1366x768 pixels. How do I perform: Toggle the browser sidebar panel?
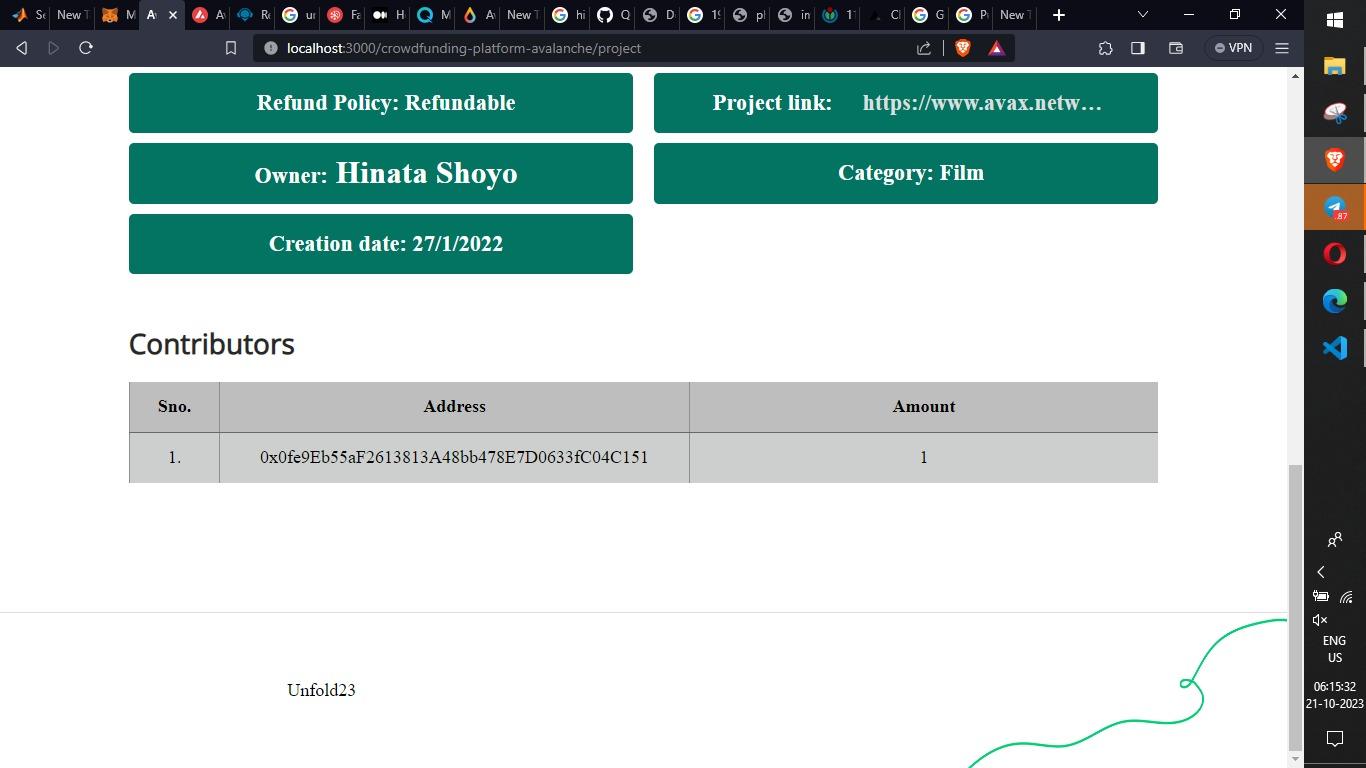pos(1138,48)
